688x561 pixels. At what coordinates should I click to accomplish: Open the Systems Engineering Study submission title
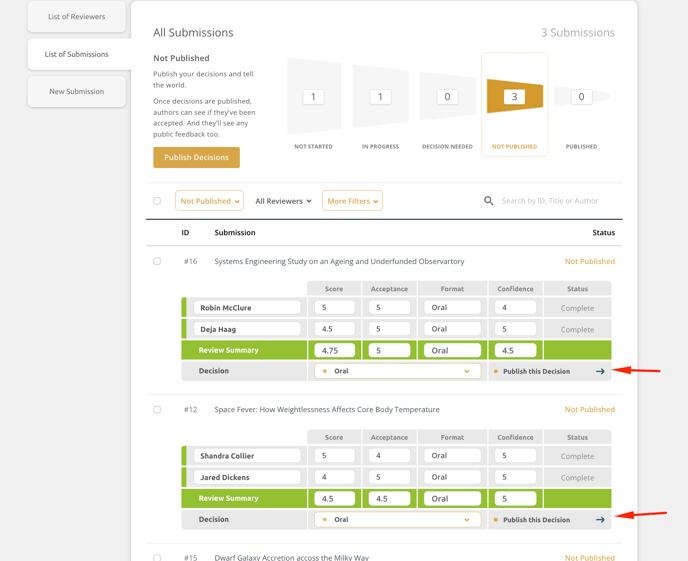[339, 262]
